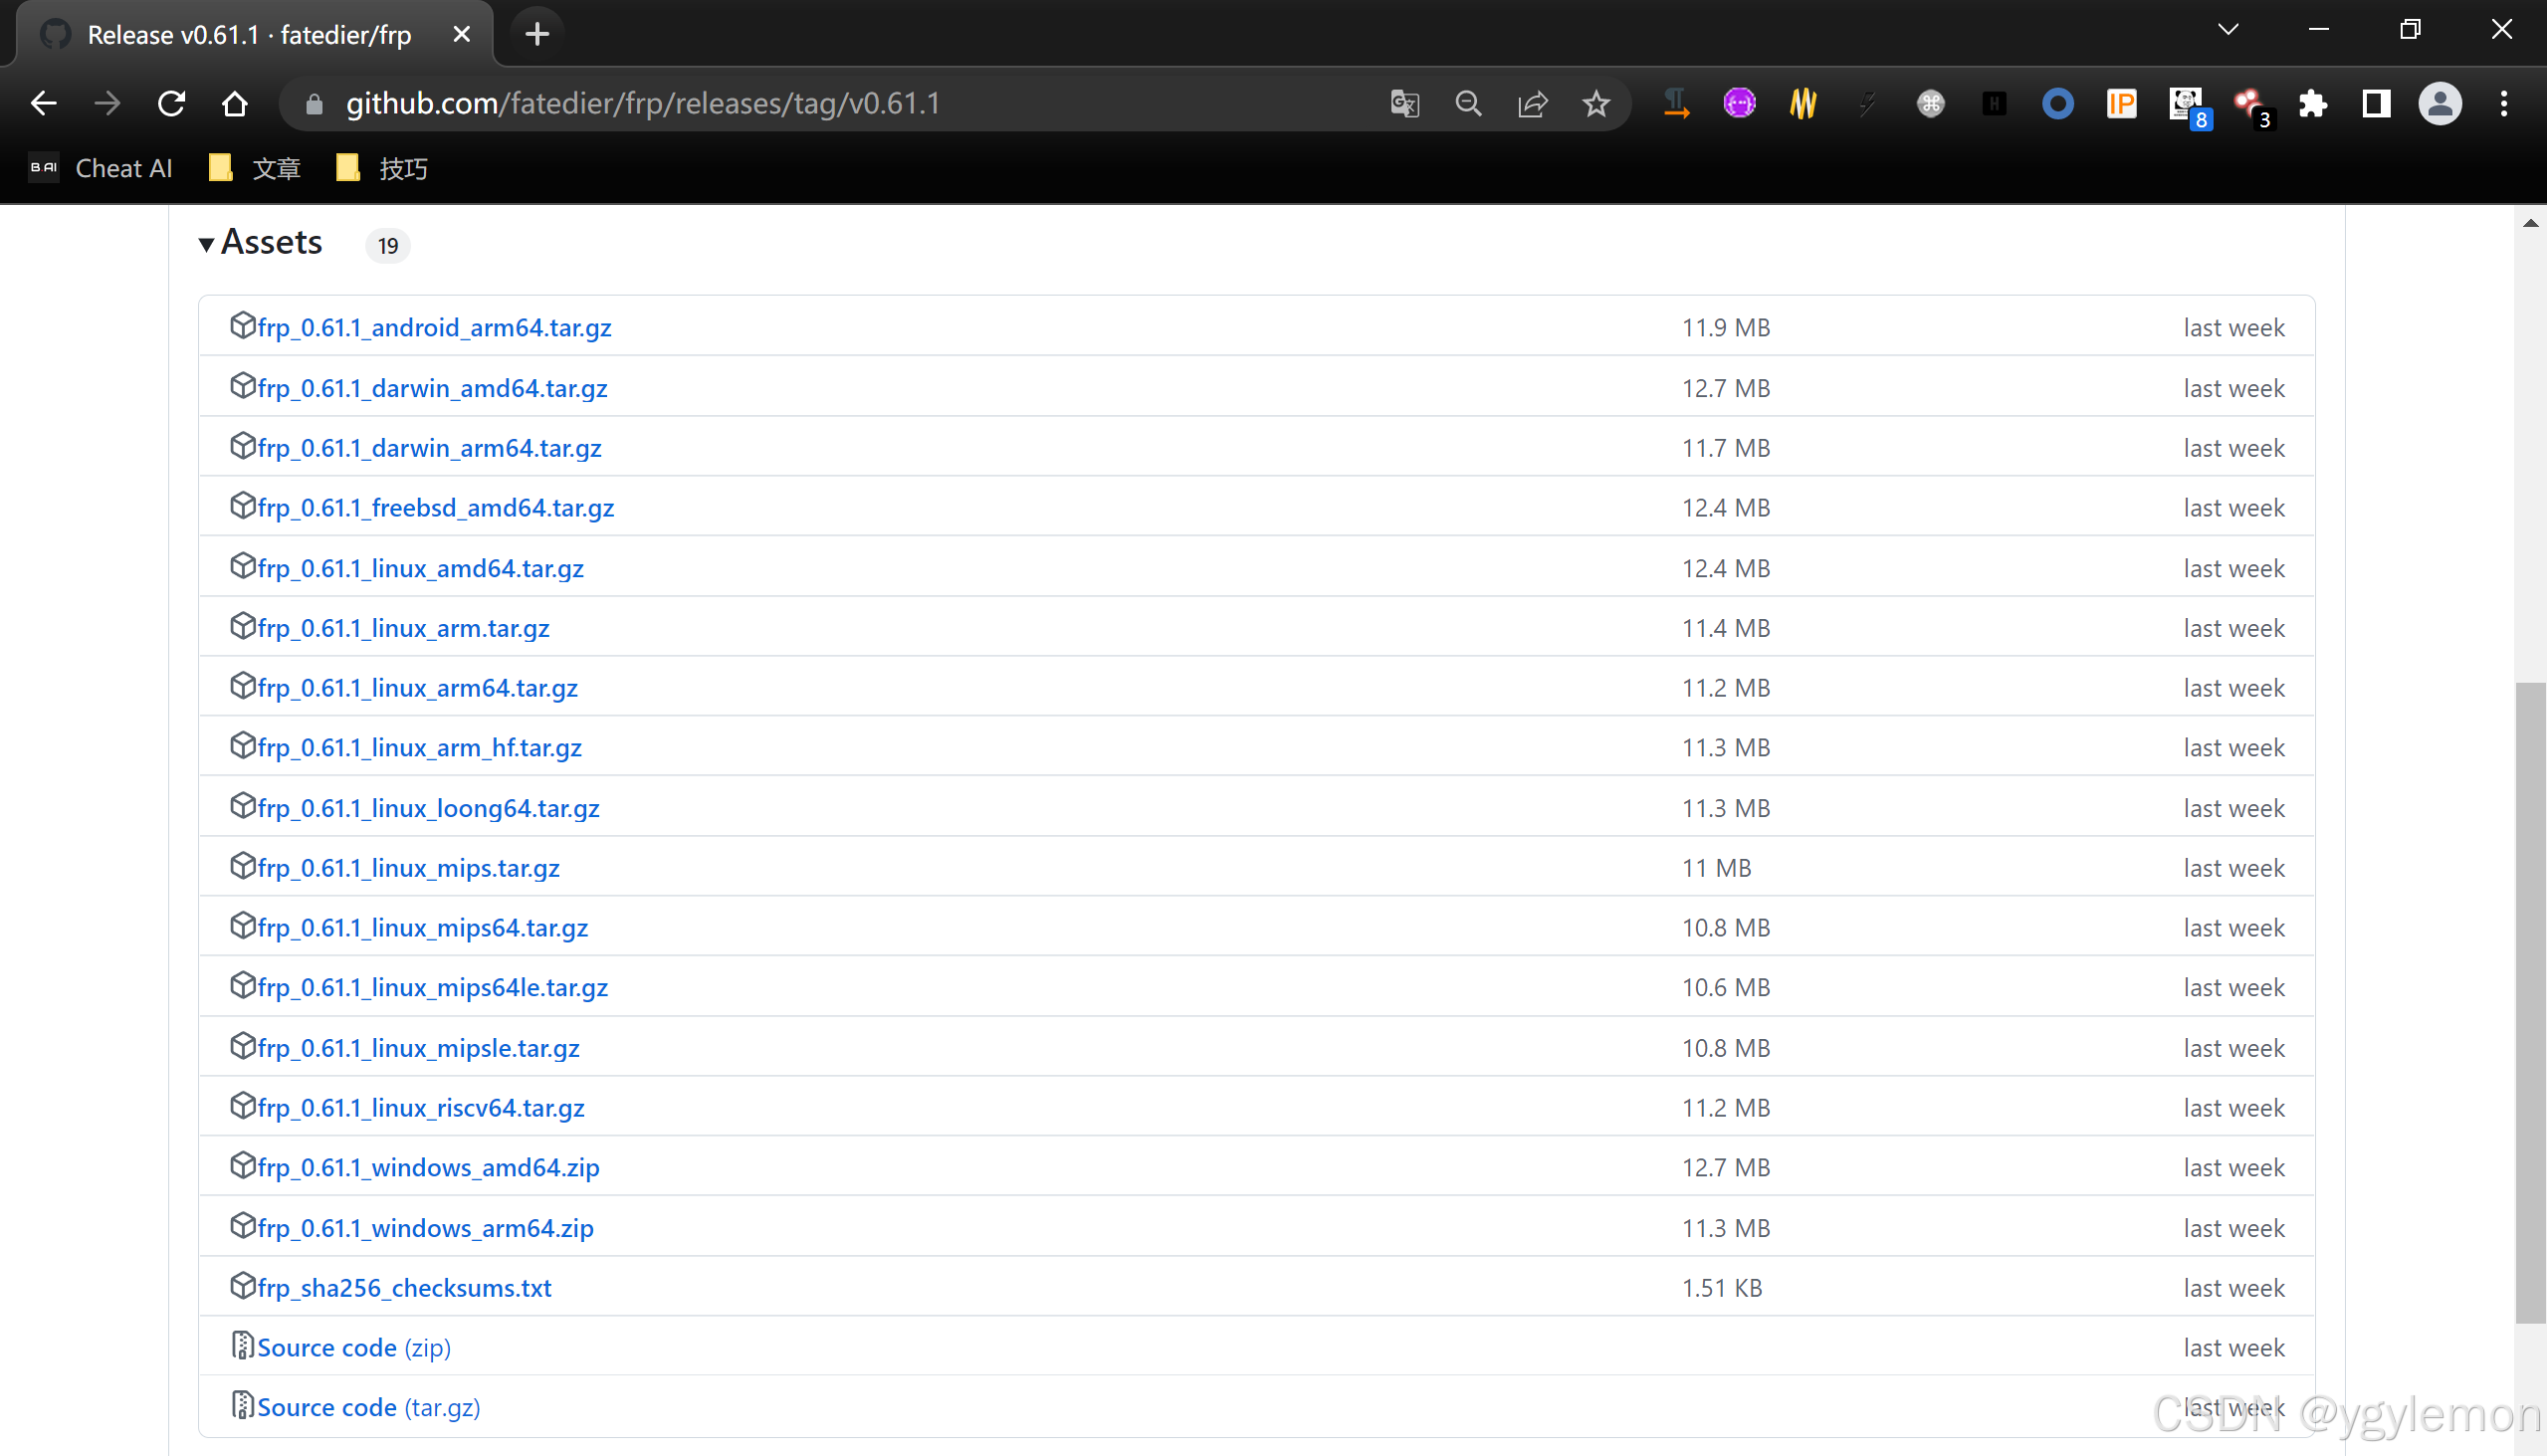Click the home page icon
The width and height of the screenshot is (2547, 1456).
pyautogui.click(x=235, y=103)
